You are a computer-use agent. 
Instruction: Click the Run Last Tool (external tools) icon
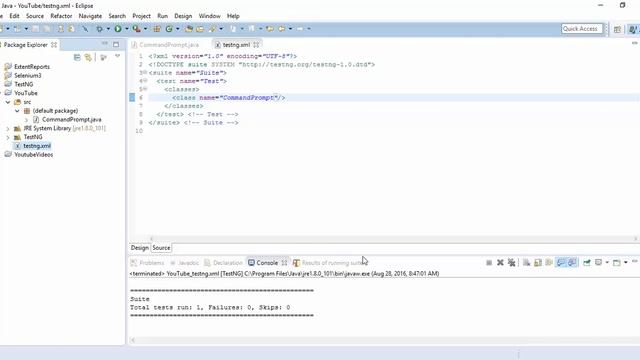click(136, 29)
